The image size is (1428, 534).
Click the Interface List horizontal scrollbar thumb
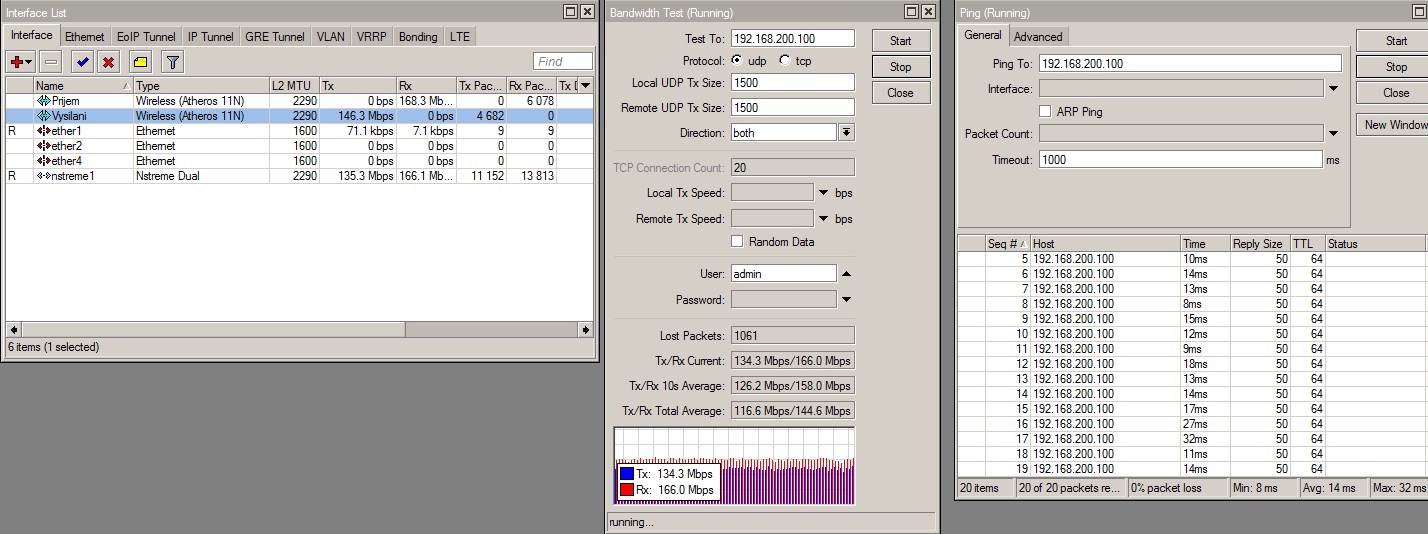pos(212,329)
